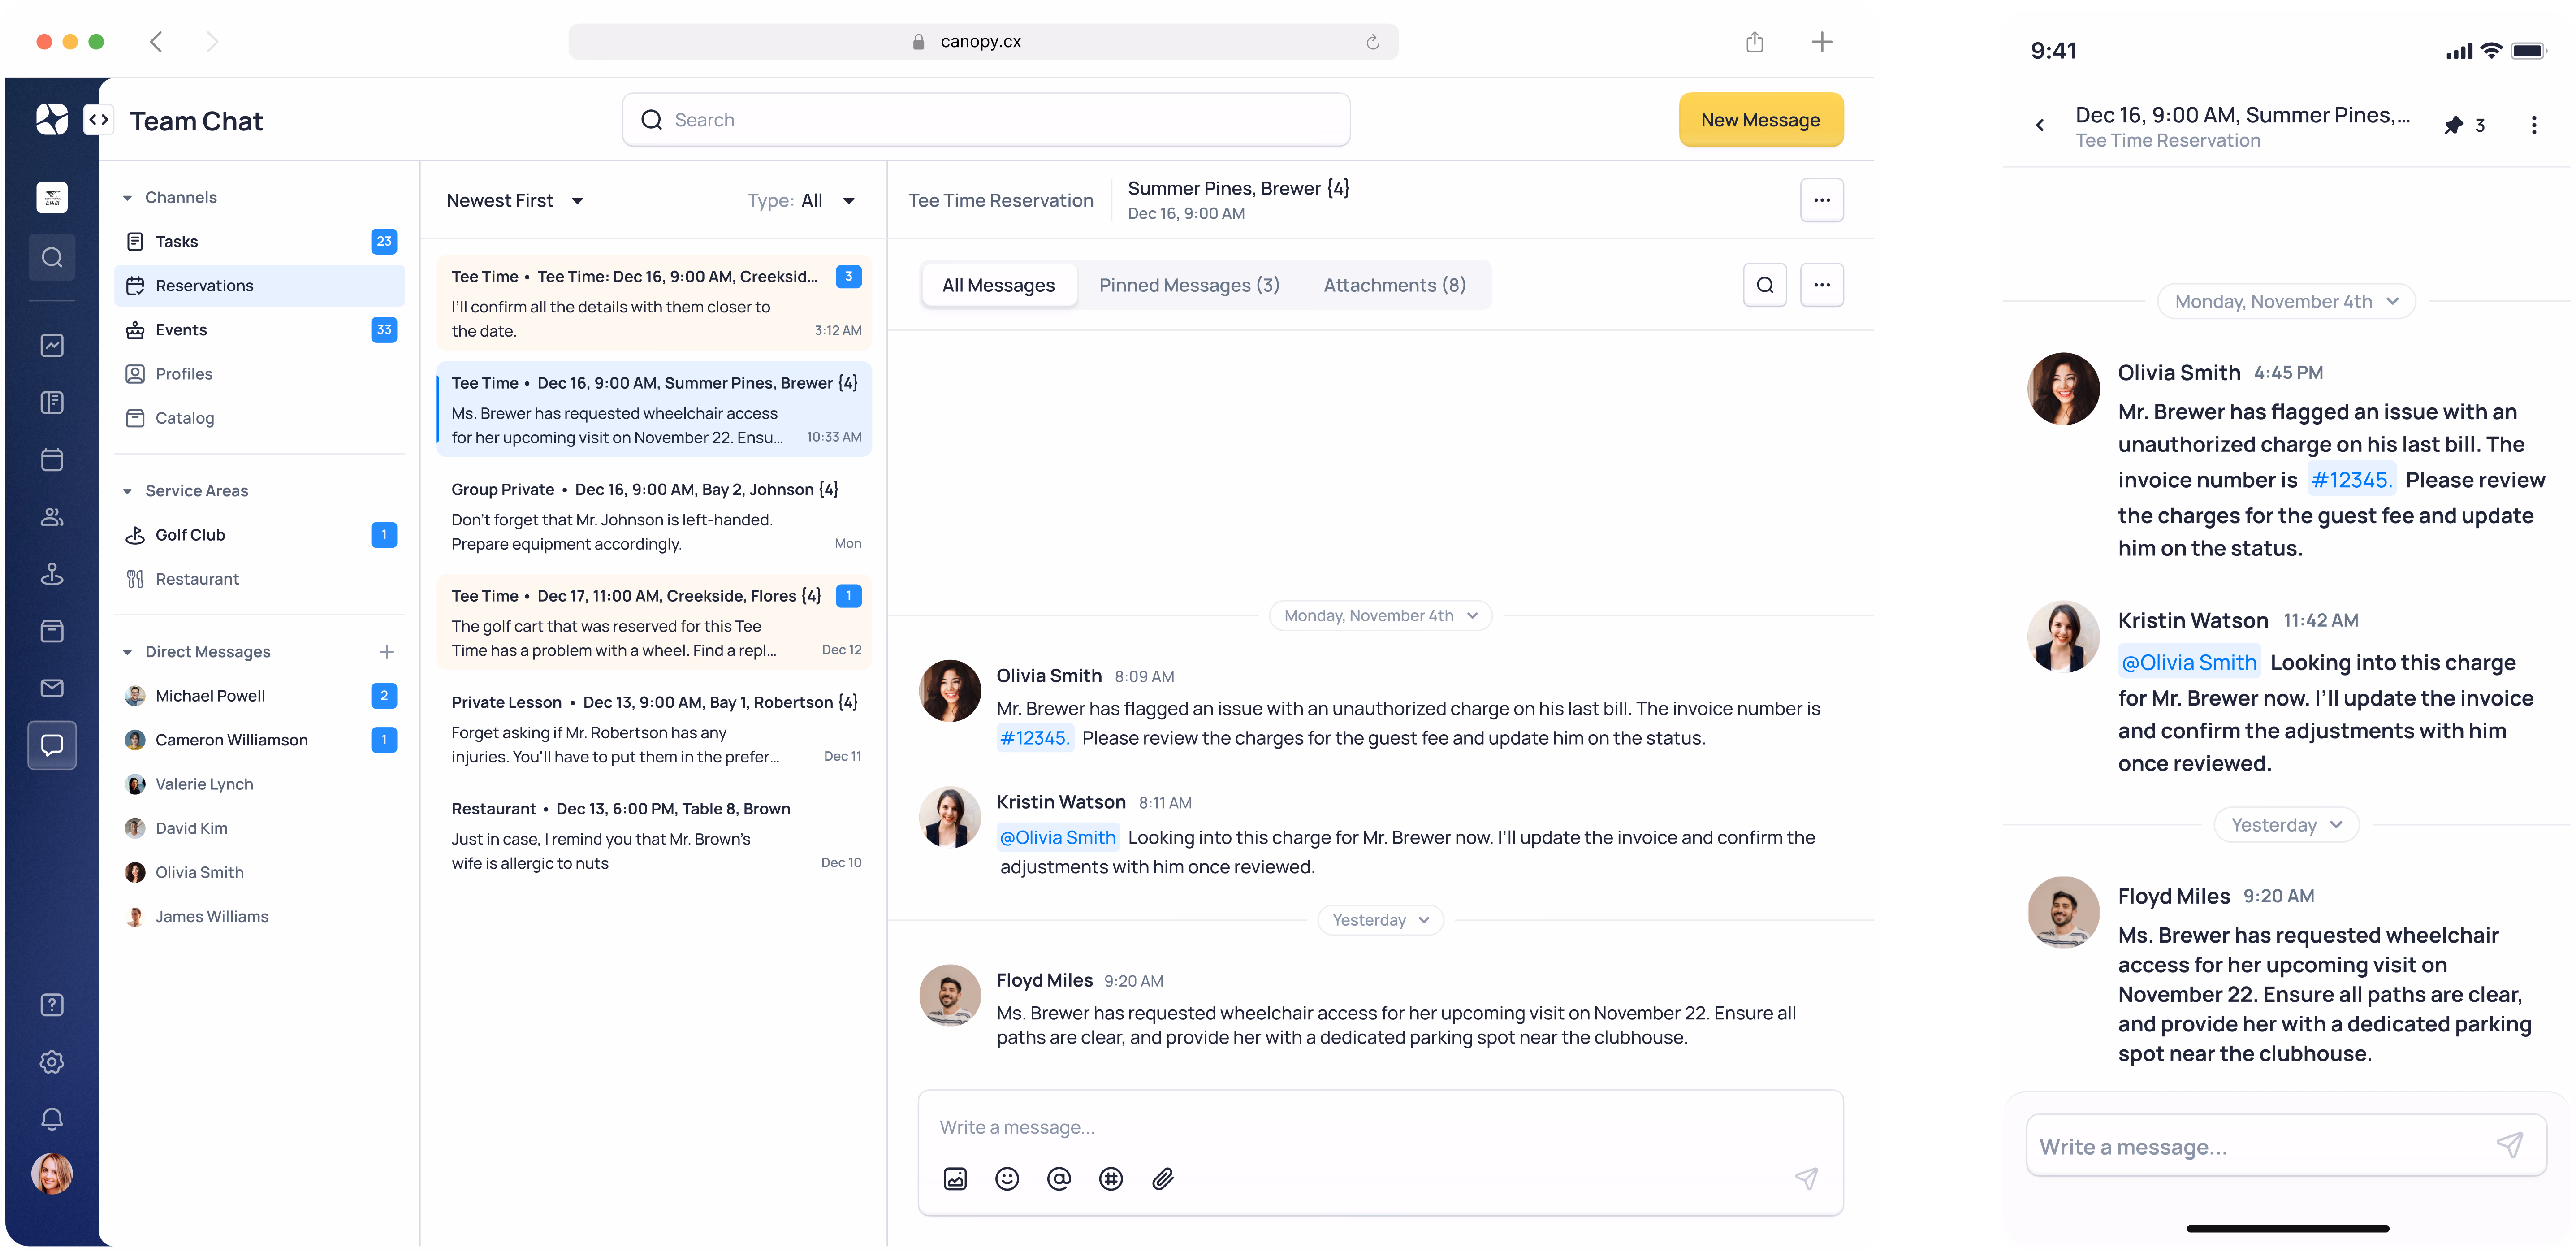
Task: Open the Newest First sort dropdown
Action: pos(515,201)
